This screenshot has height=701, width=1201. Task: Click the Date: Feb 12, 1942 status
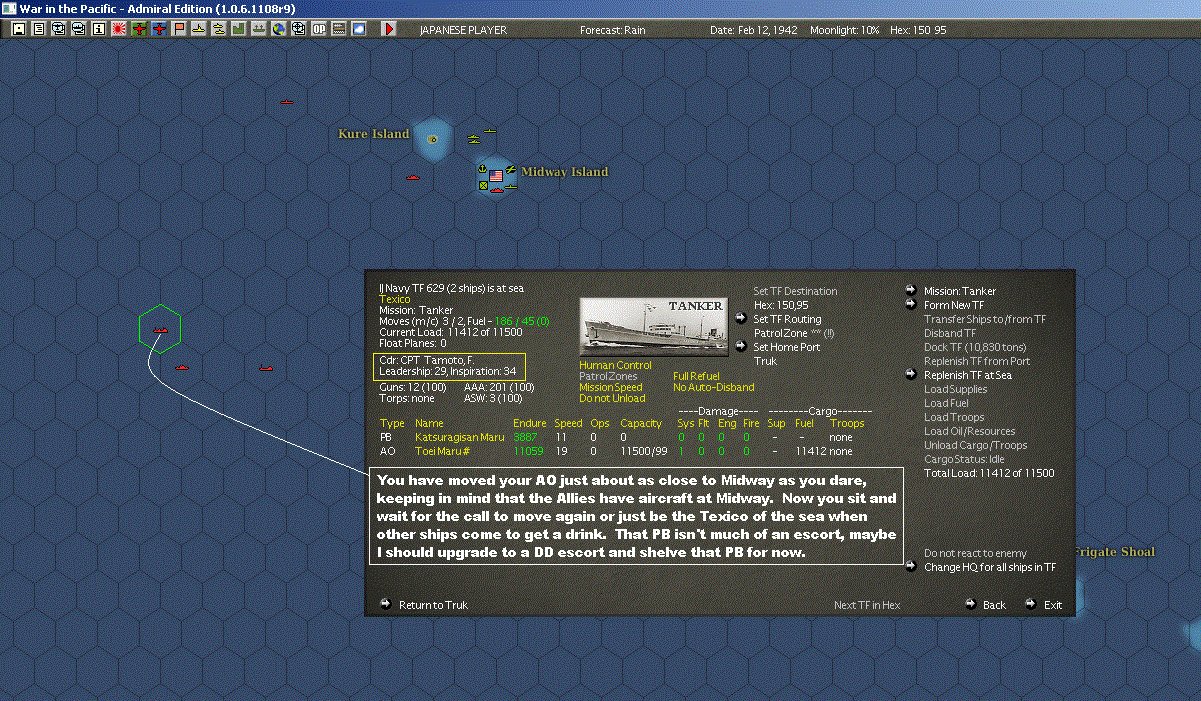click(754, 30)
